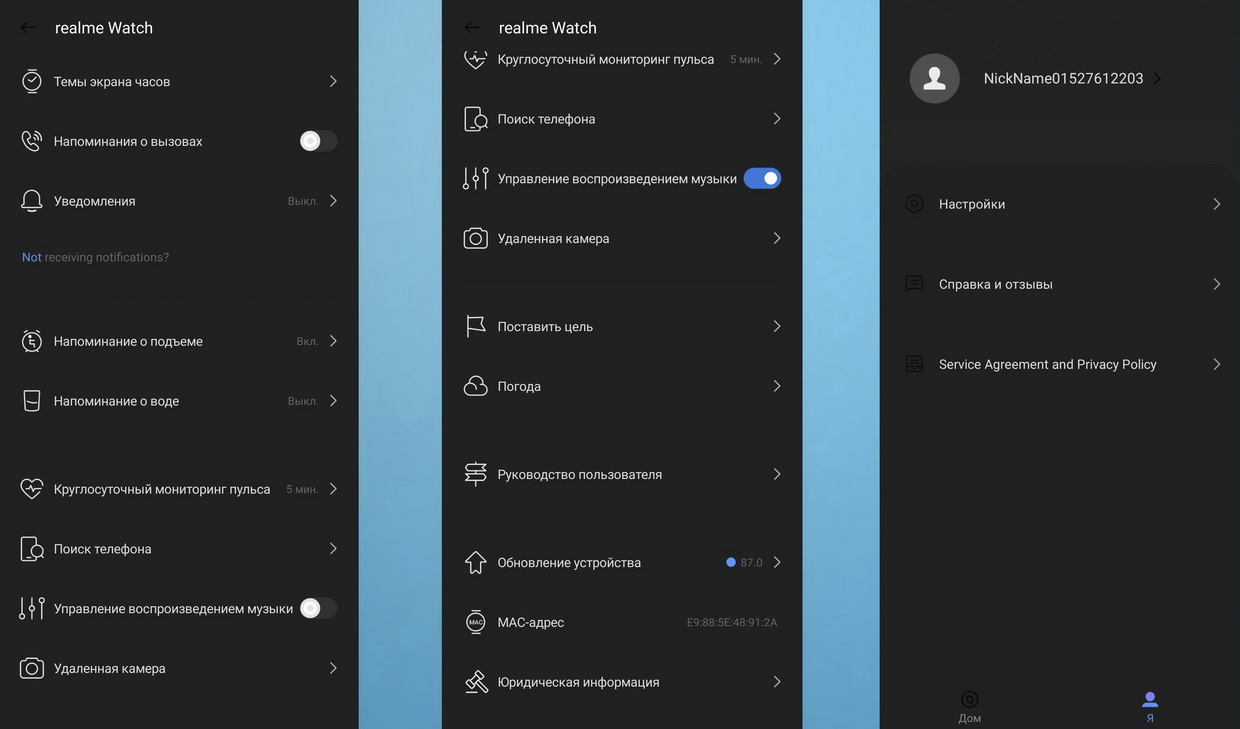Tap 5 мин. value in left panel

(x=302, y=489)
